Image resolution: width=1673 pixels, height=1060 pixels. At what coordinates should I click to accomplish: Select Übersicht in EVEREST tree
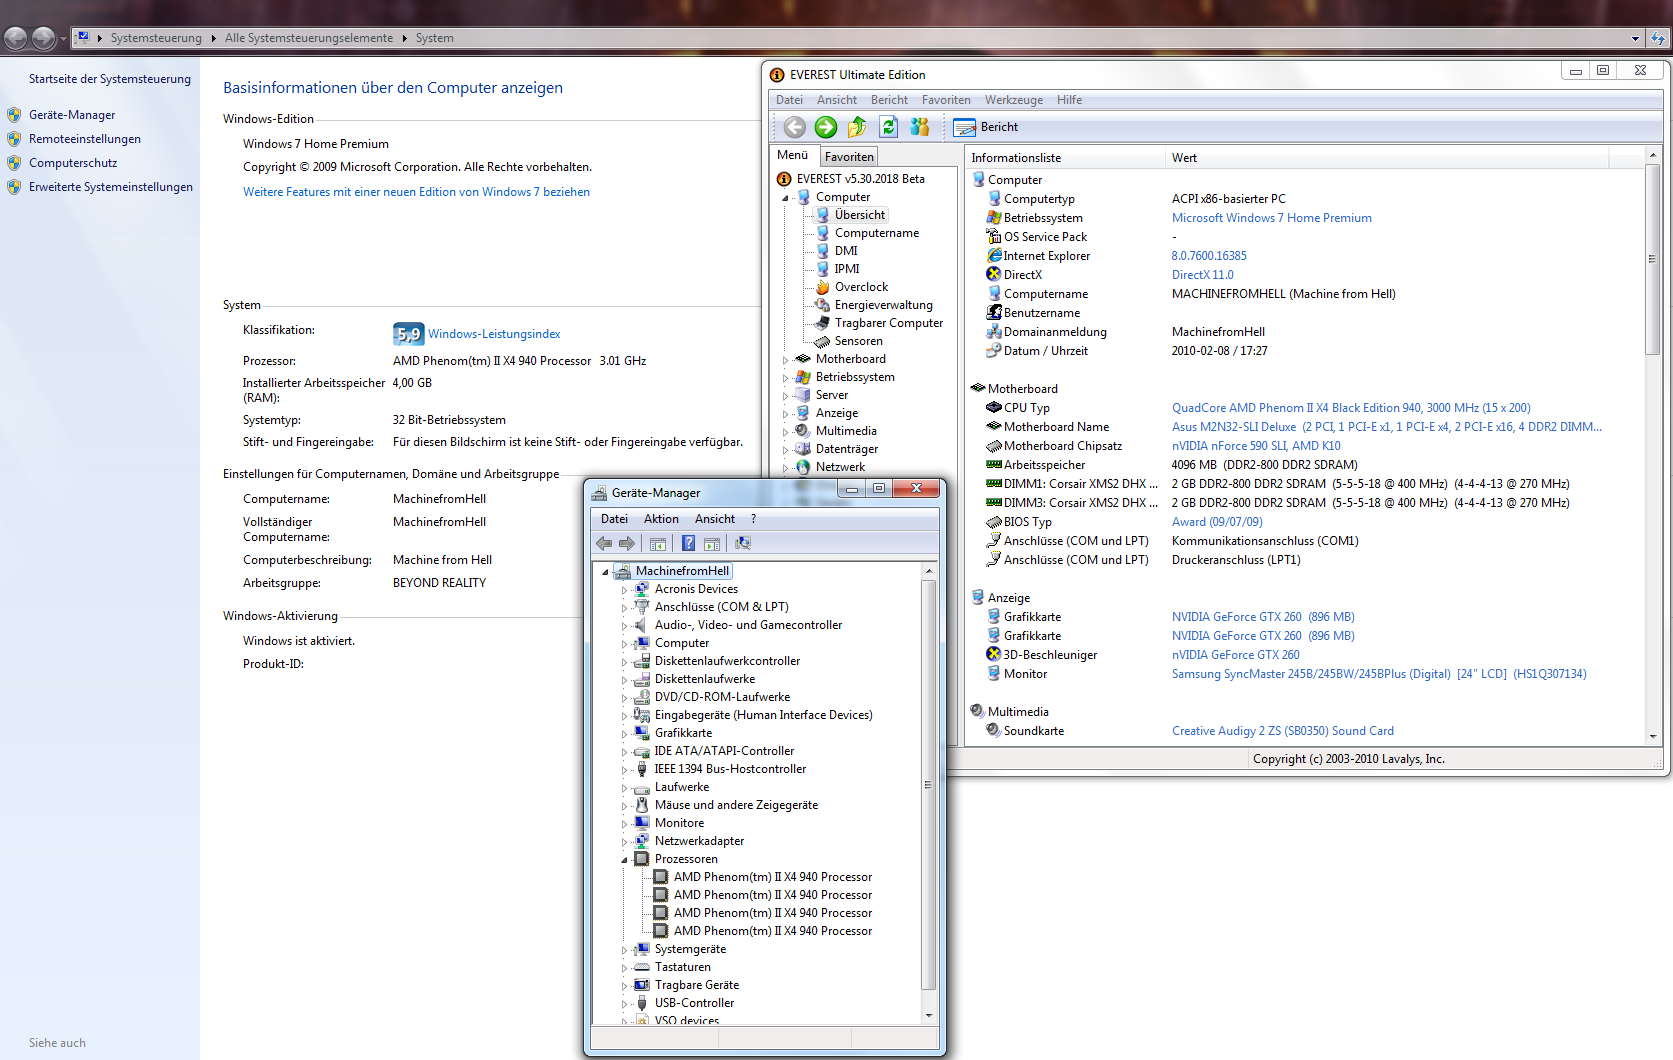pyautogui.click(x=860, y=215)
